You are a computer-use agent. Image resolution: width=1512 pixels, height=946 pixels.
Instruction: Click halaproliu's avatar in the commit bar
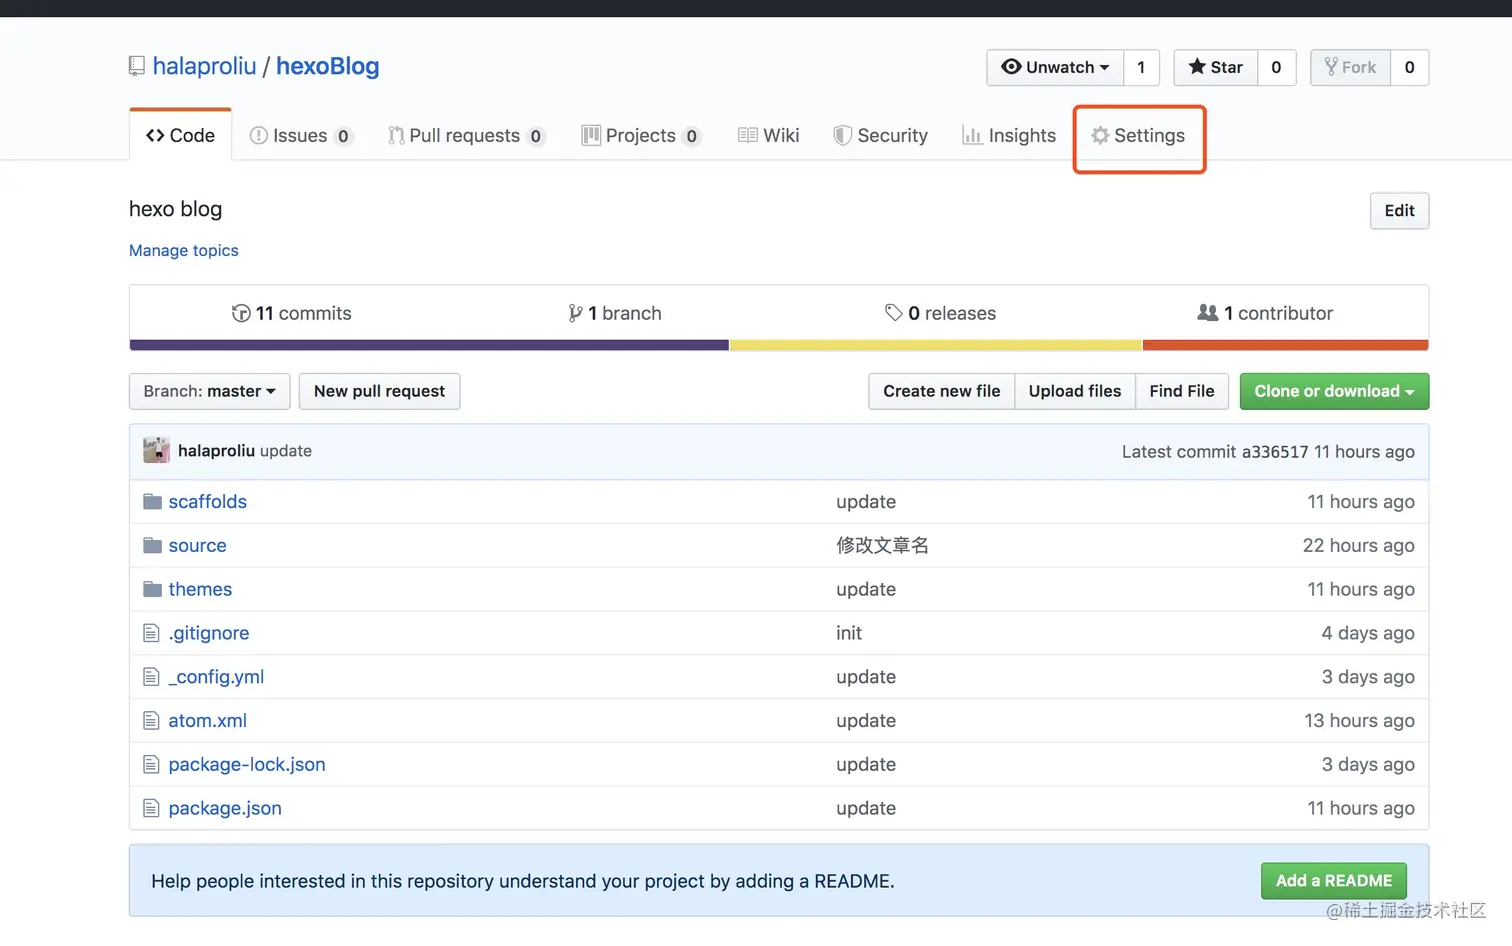point(156,450)
